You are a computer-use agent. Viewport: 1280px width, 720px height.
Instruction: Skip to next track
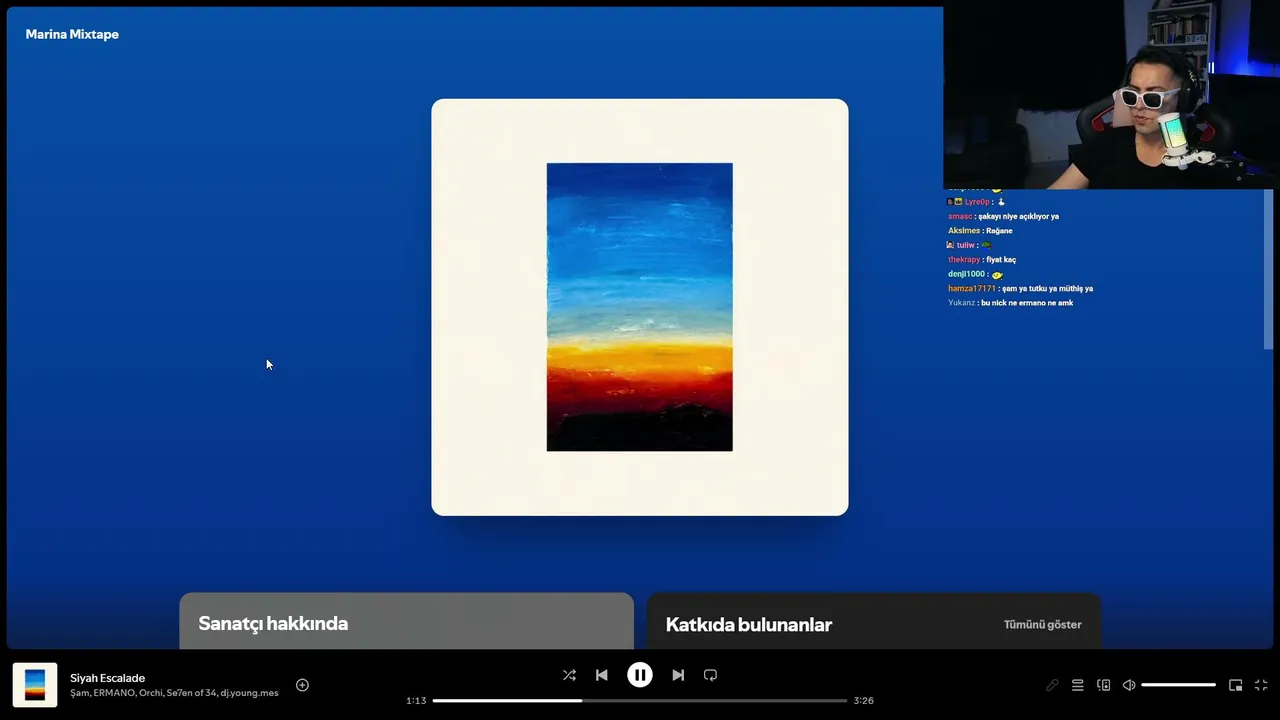(x=678, y=675)
